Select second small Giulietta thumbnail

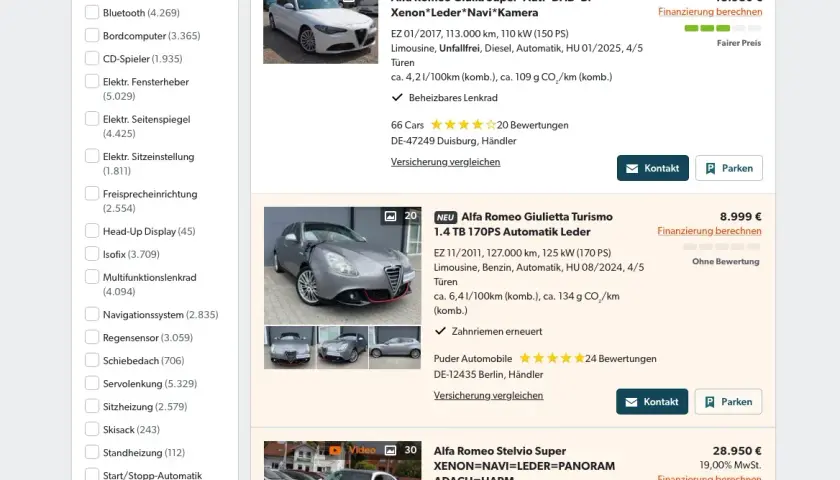click(x=342, y=348)
